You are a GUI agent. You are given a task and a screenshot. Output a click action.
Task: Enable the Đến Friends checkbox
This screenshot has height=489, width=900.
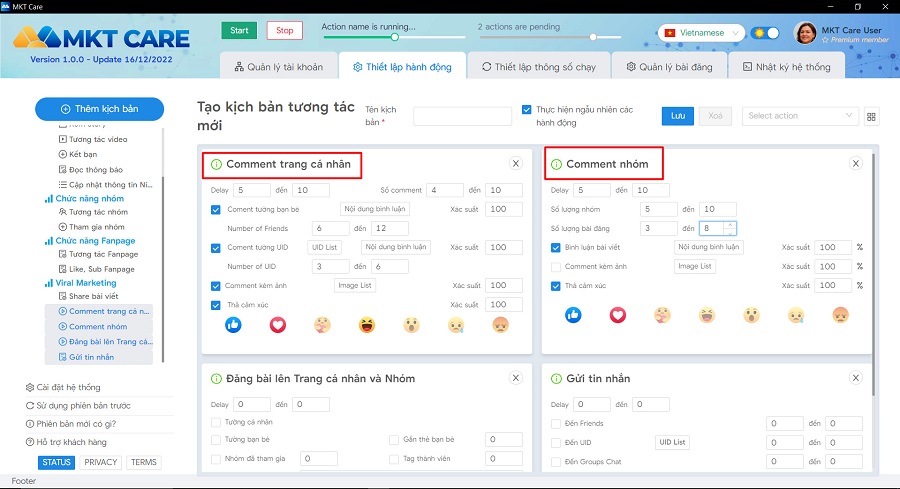click(556, 424)
